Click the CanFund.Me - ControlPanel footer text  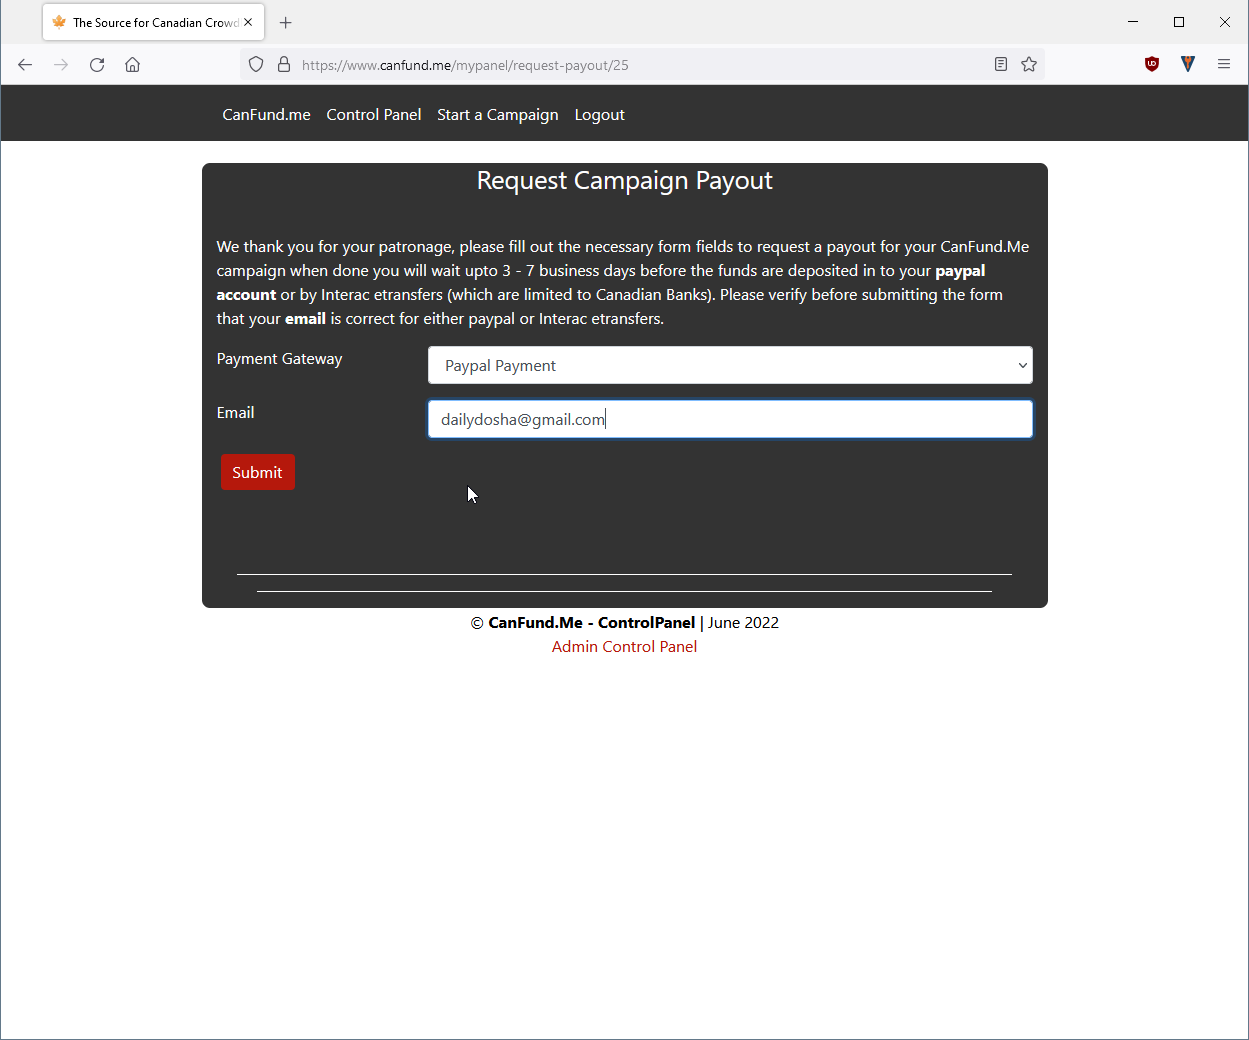591,623
